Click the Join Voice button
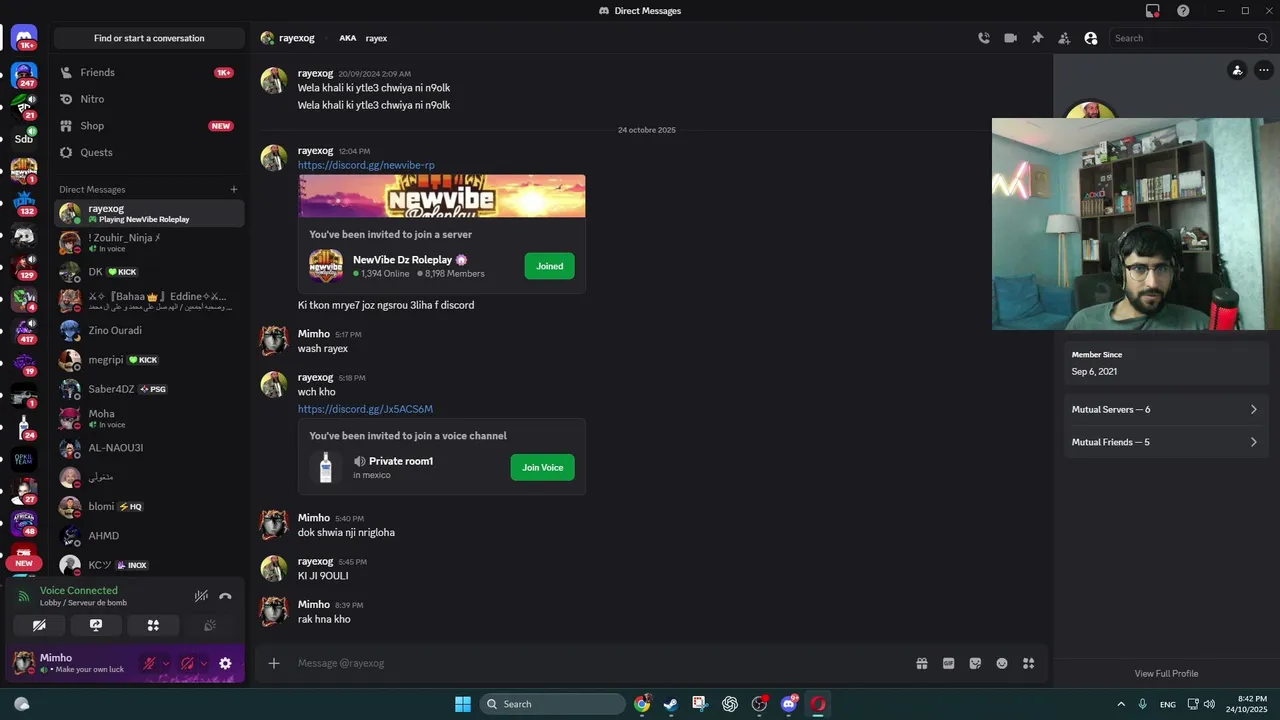Screen dimensions: 1280x720 pos(542,467)
